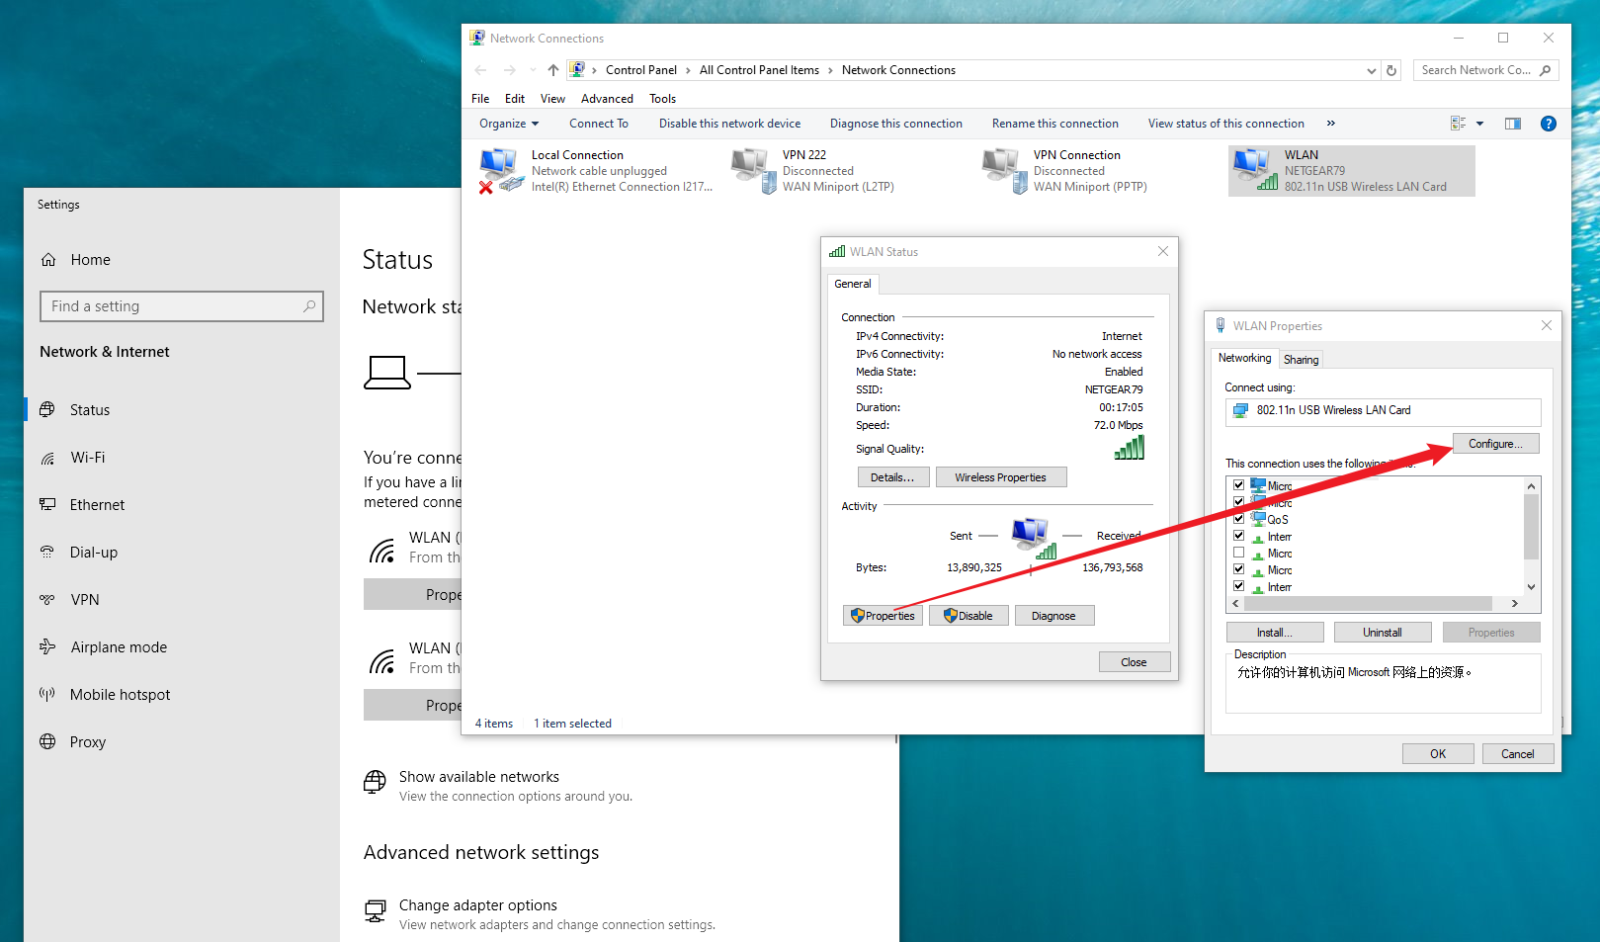Select the General tab in WLAN Status
The image size is (1600, 942).
tap(853, 284)
